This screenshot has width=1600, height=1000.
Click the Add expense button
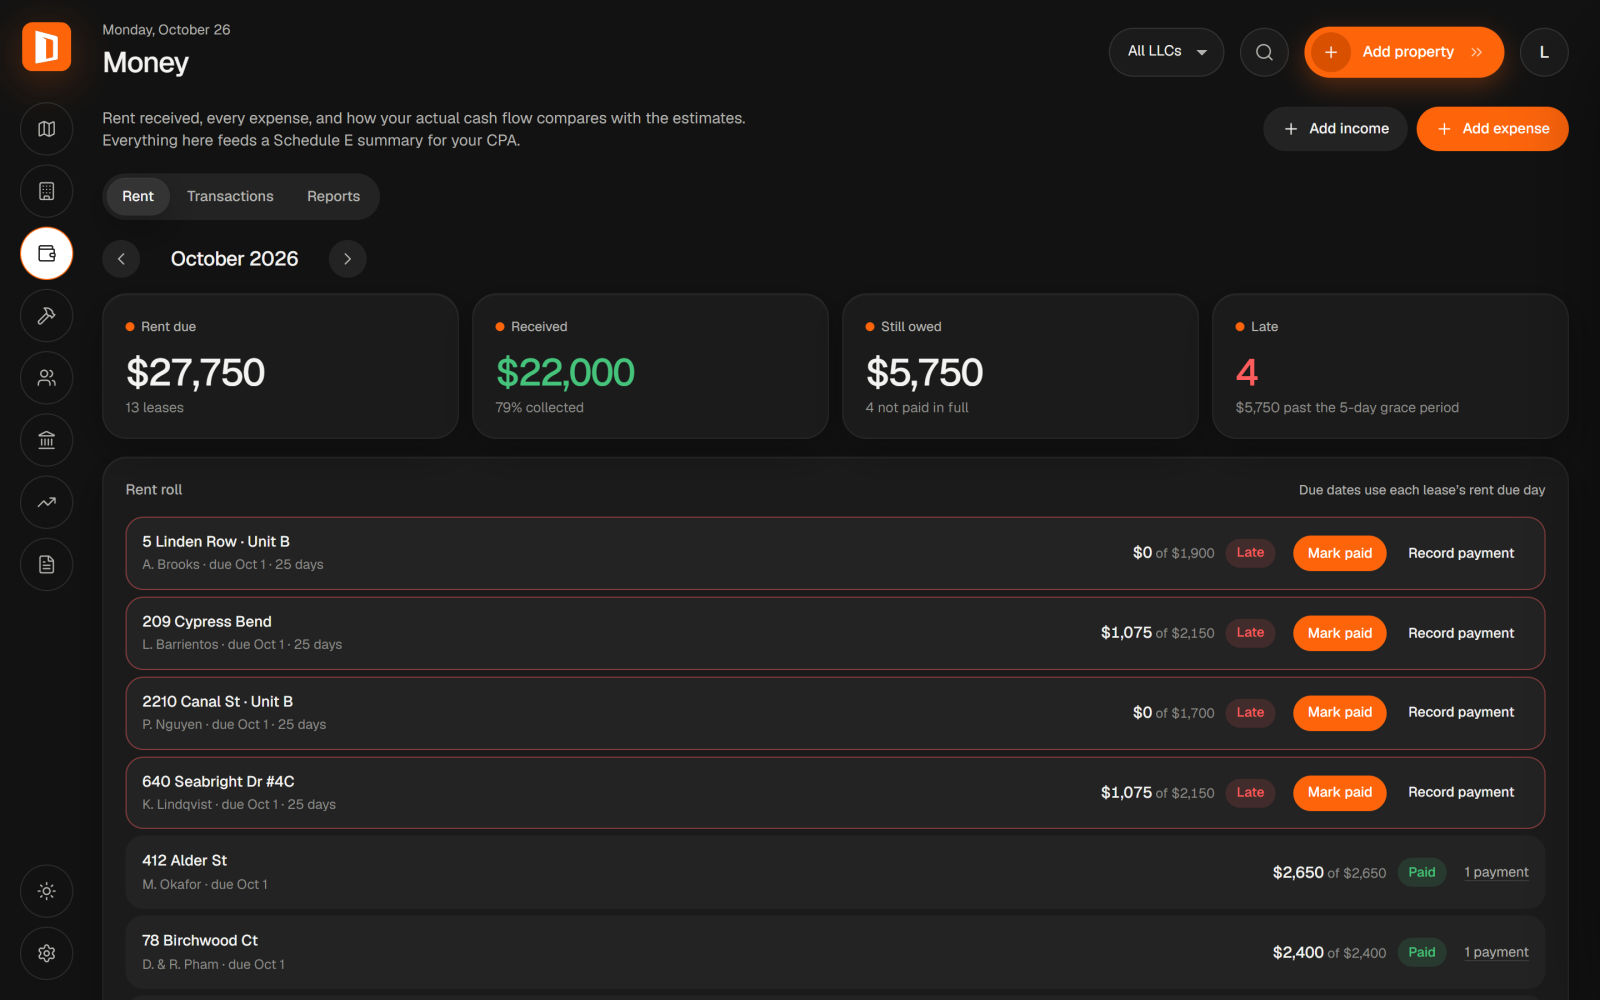tap(1492, 129)
